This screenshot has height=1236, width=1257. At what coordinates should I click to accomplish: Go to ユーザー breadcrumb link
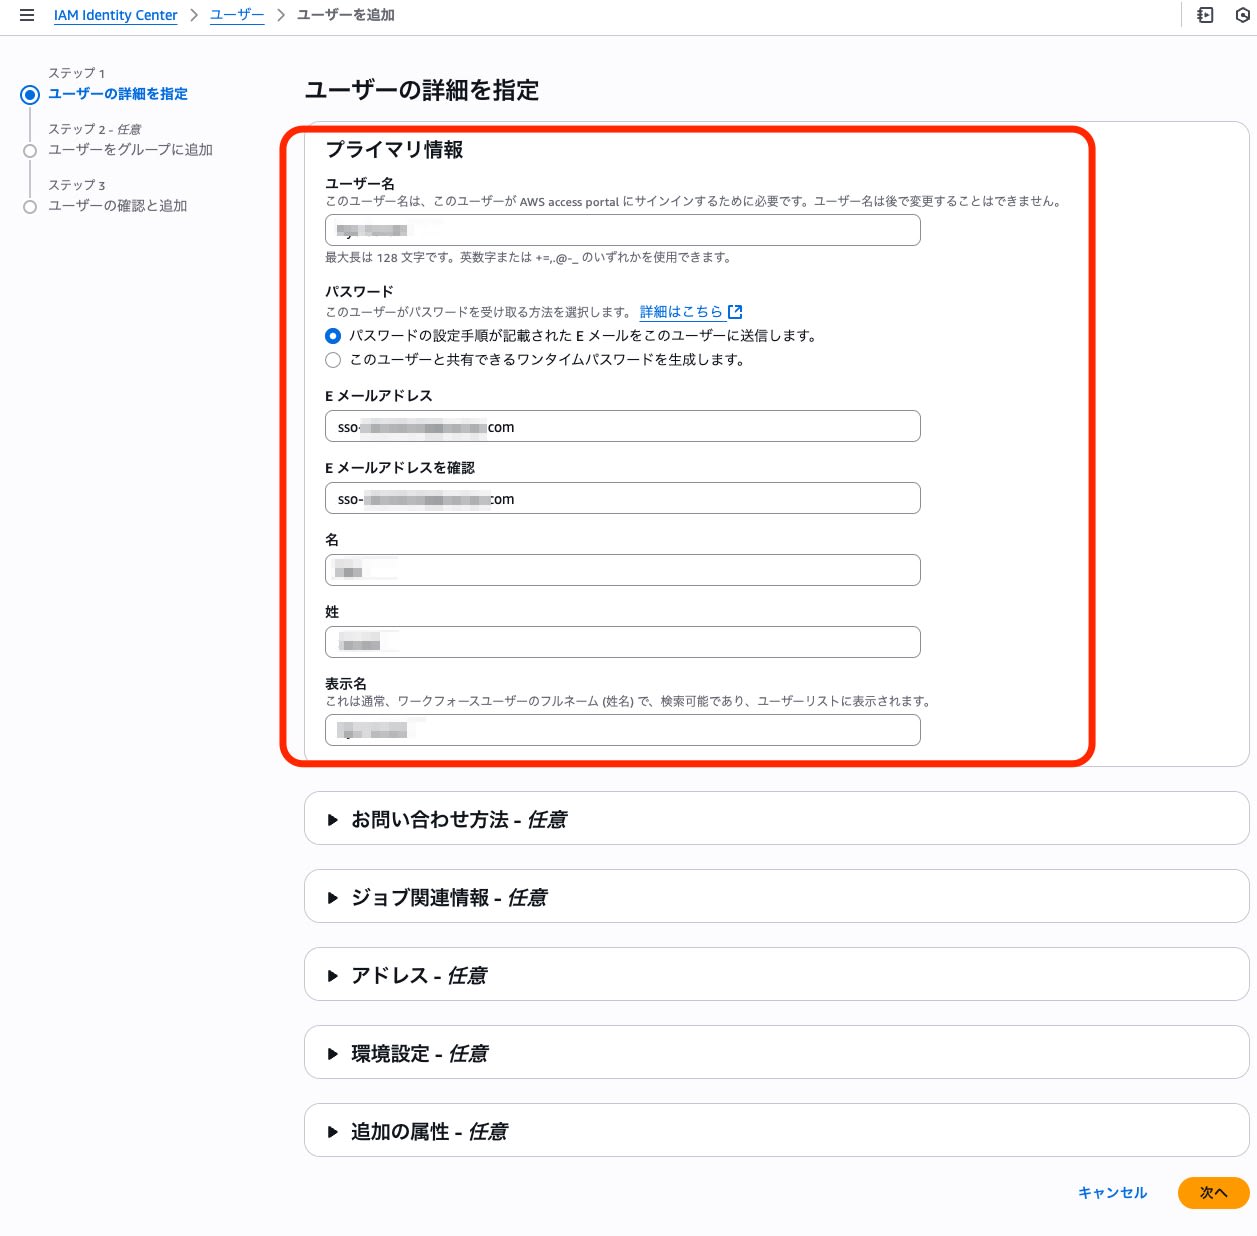237,15
